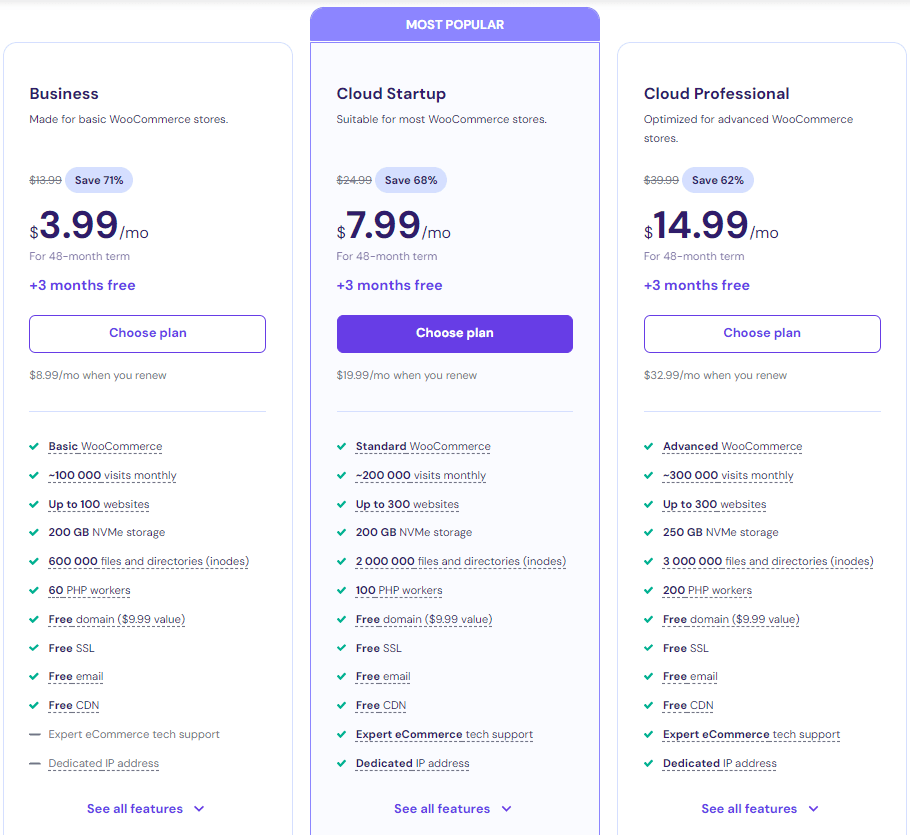This screenshot has width=910, height=835.
Task: Click the Business plan title
Action: (x=64, y=93)
